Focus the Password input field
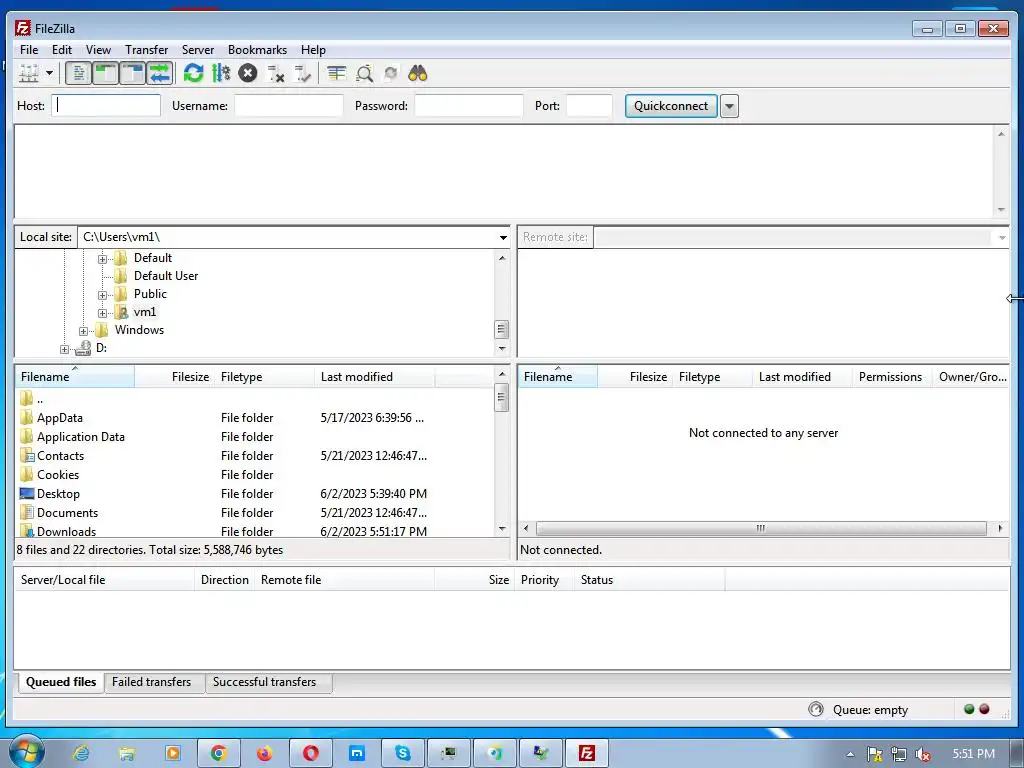This screenshot has width=1024, height=768. tap(469, 106)
